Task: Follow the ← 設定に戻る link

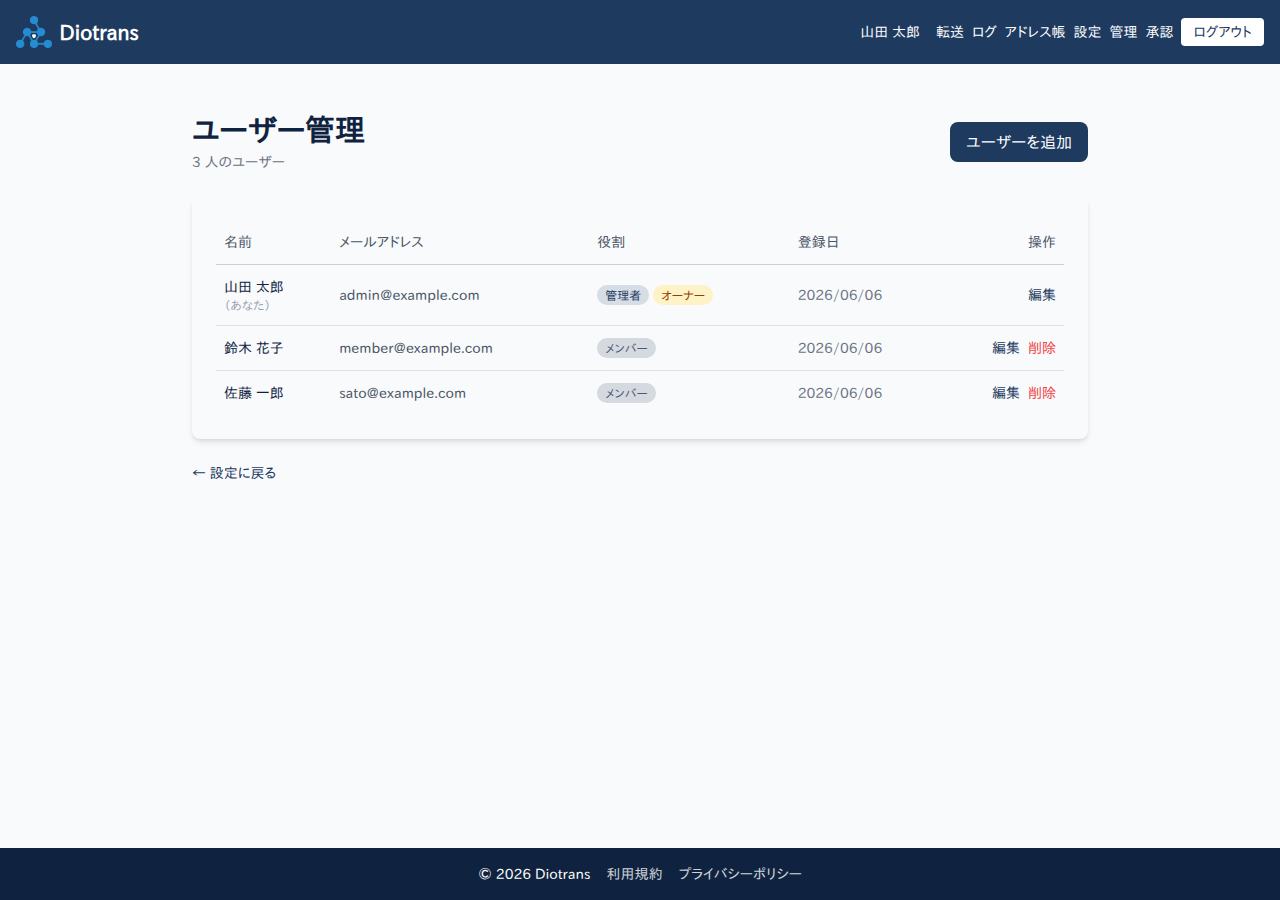Action: [x=234, y=473]
